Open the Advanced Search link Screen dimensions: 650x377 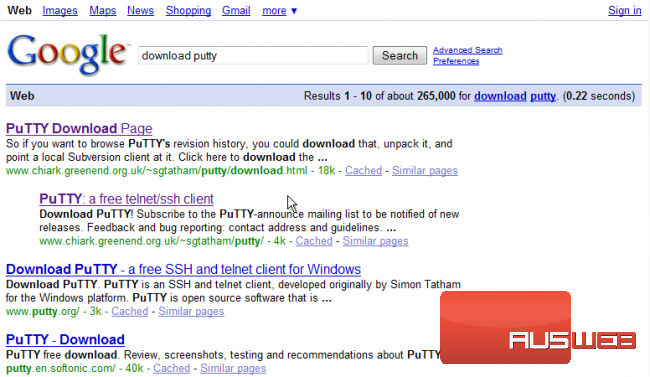[468, 50]
